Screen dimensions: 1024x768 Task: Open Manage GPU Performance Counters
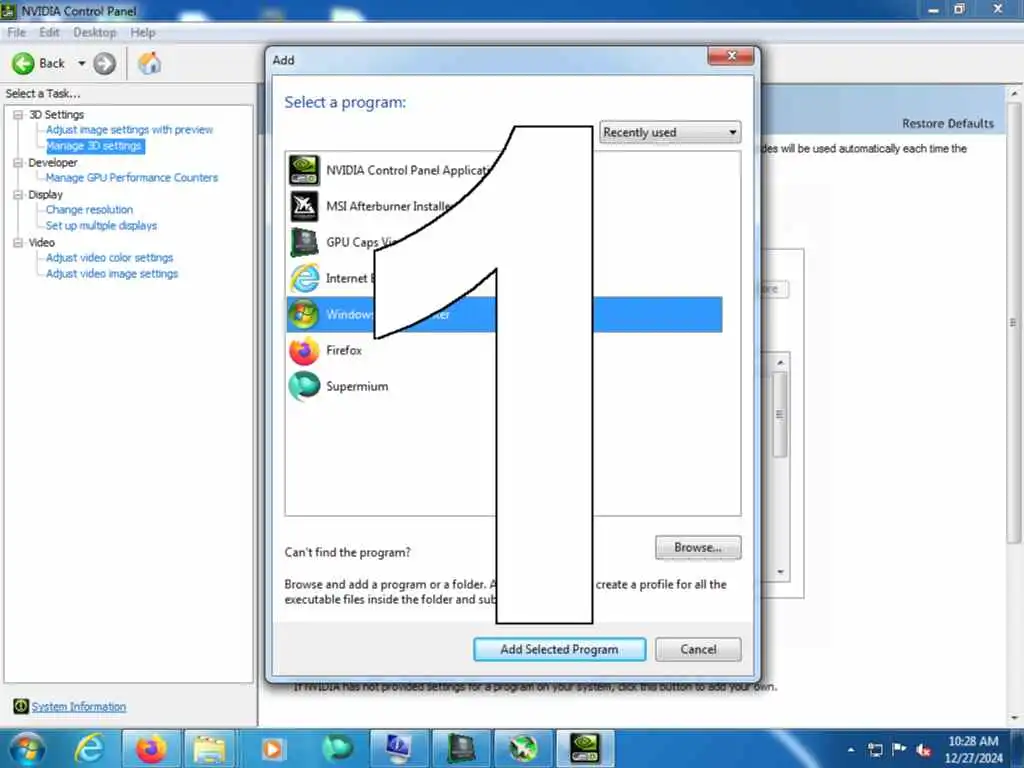[x=132, y=178]
